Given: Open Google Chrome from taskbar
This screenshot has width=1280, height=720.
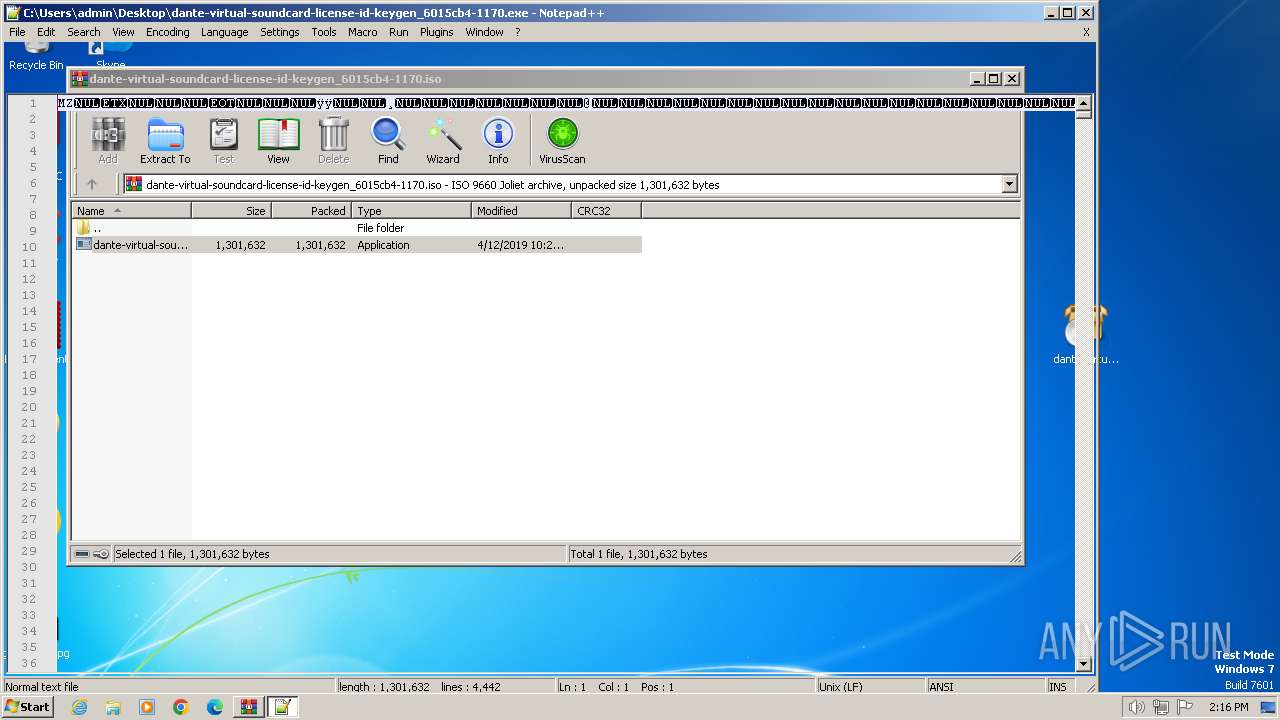Looking at the screenshot, I should point(181,707).
